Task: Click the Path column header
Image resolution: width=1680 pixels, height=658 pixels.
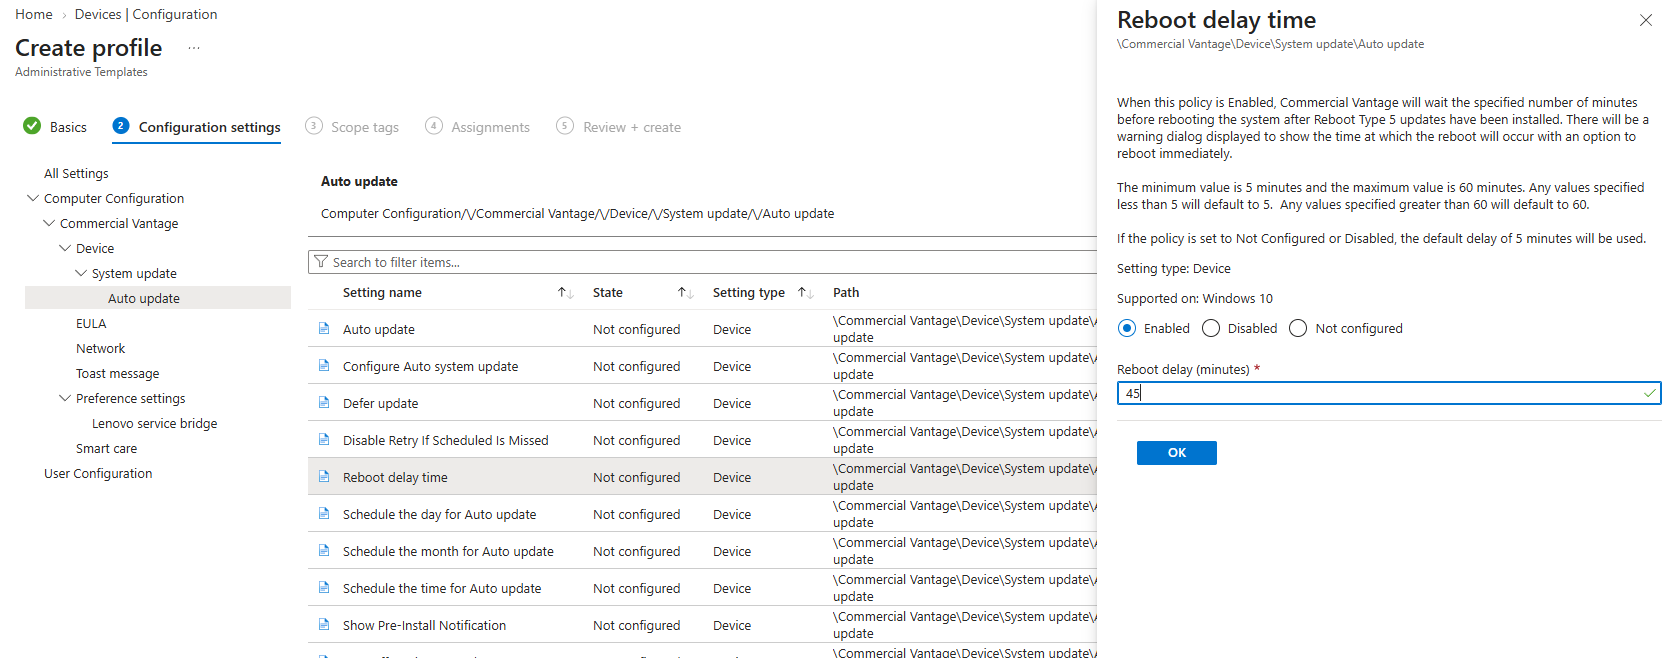Action: 846,293
